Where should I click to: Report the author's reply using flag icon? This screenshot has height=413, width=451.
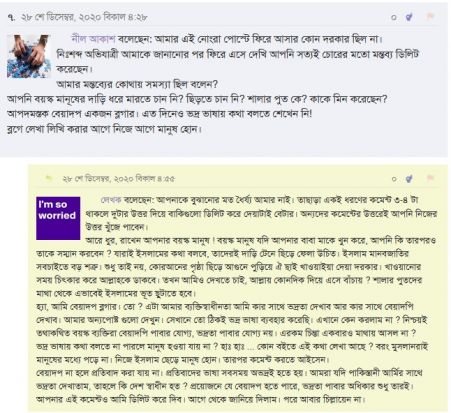point(430,178)
